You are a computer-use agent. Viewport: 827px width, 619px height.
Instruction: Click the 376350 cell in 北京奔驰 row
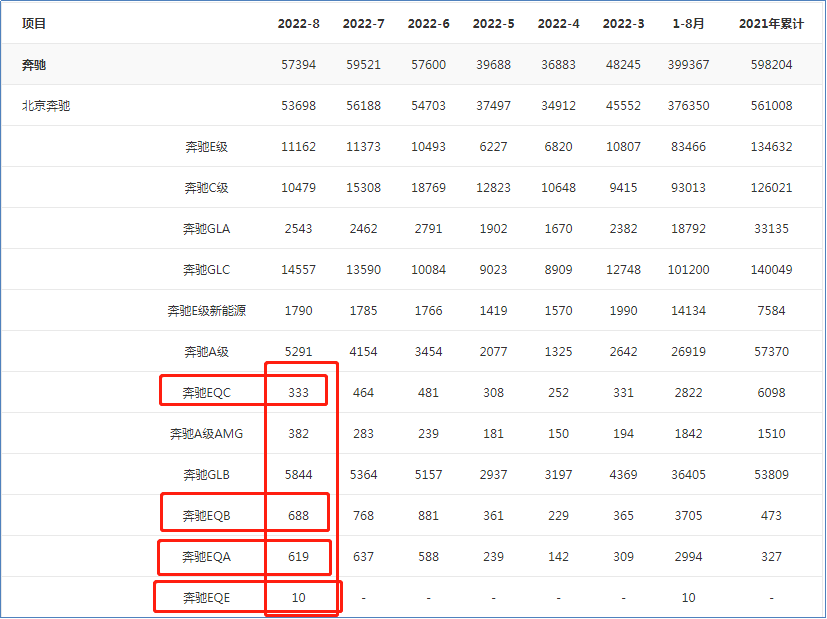pyautogui.click(x=688, y=105)
